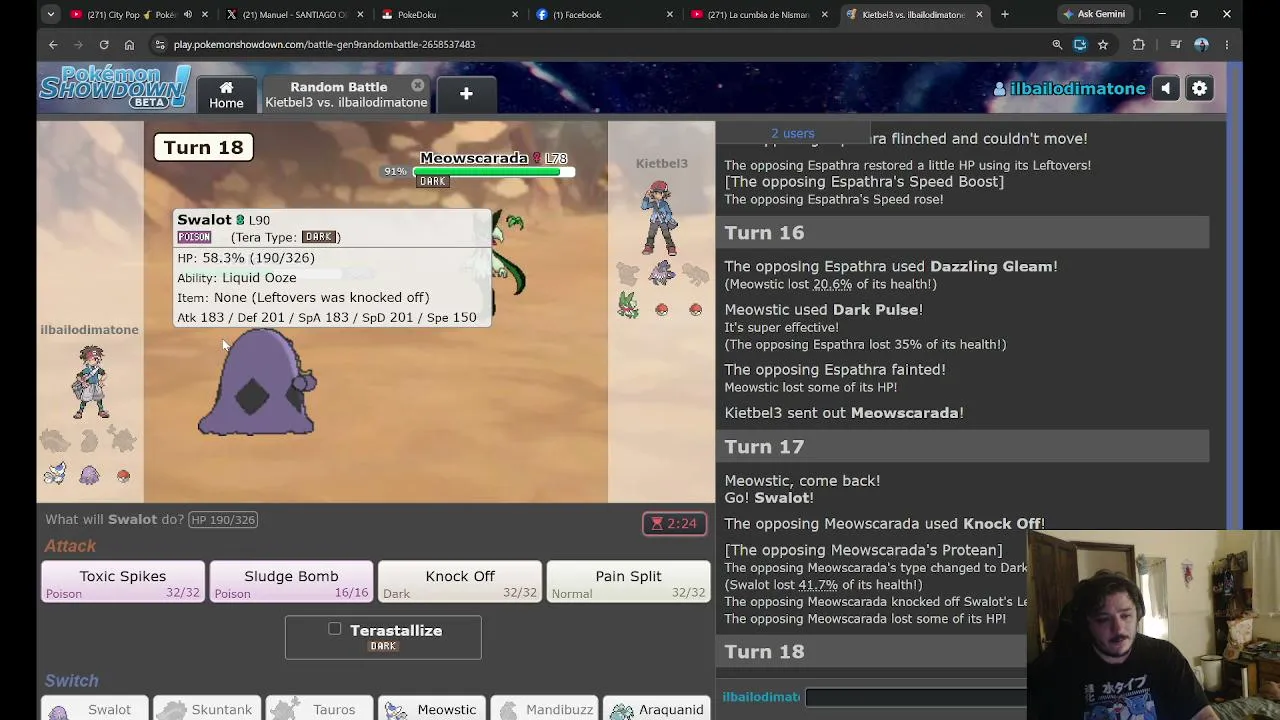1280x720 pixels.
Task: Click ilbailodimatone's purple Swalot team icon
Action: coord(89,475)
